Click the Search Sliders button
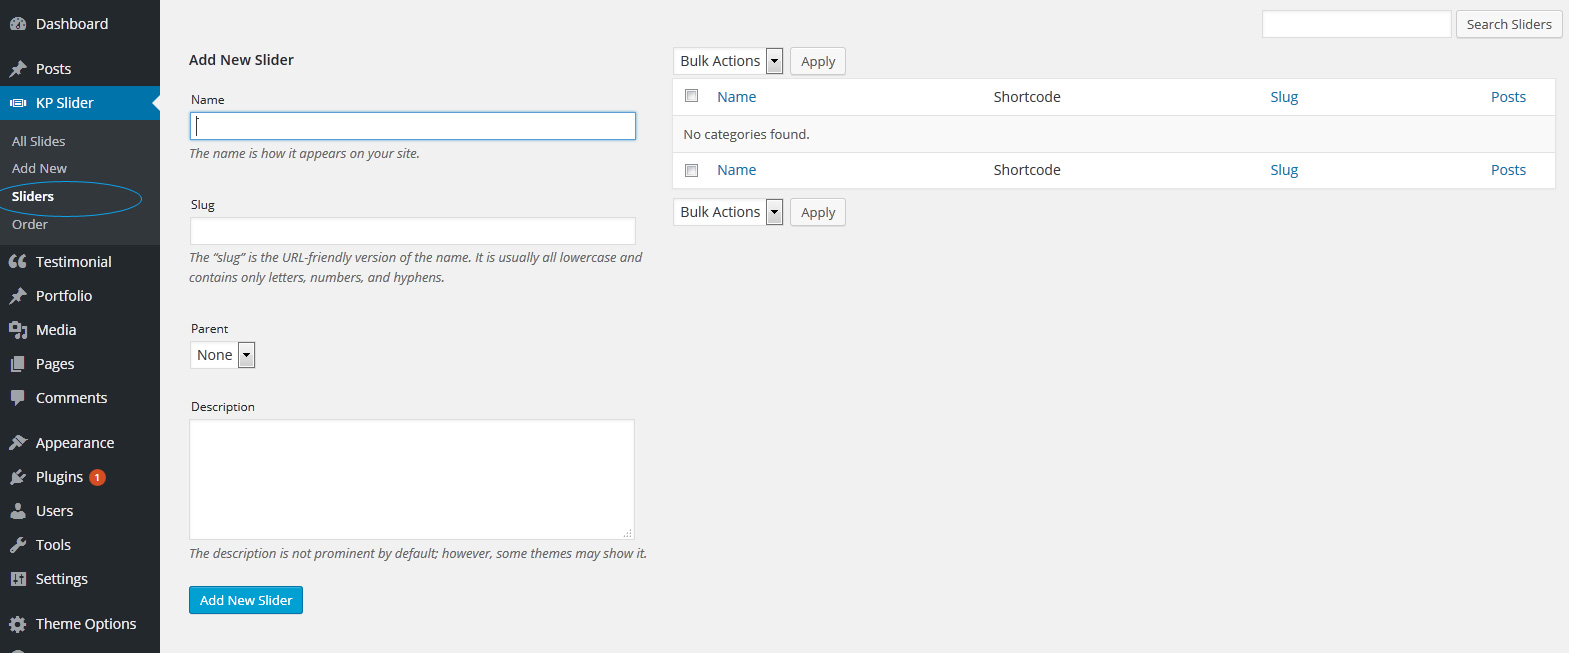Screen dimensions: 1569x653 1508,24
